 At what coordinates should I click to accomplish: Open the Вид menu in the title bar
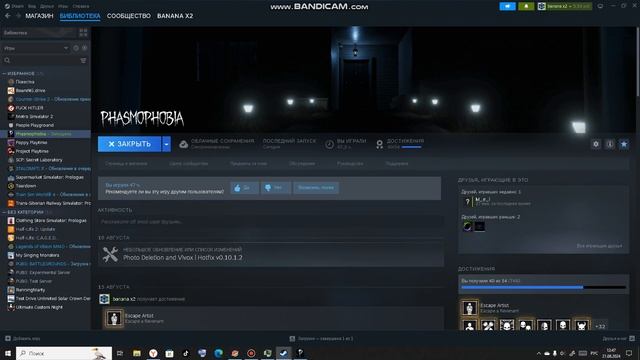[x=32, y=6]
